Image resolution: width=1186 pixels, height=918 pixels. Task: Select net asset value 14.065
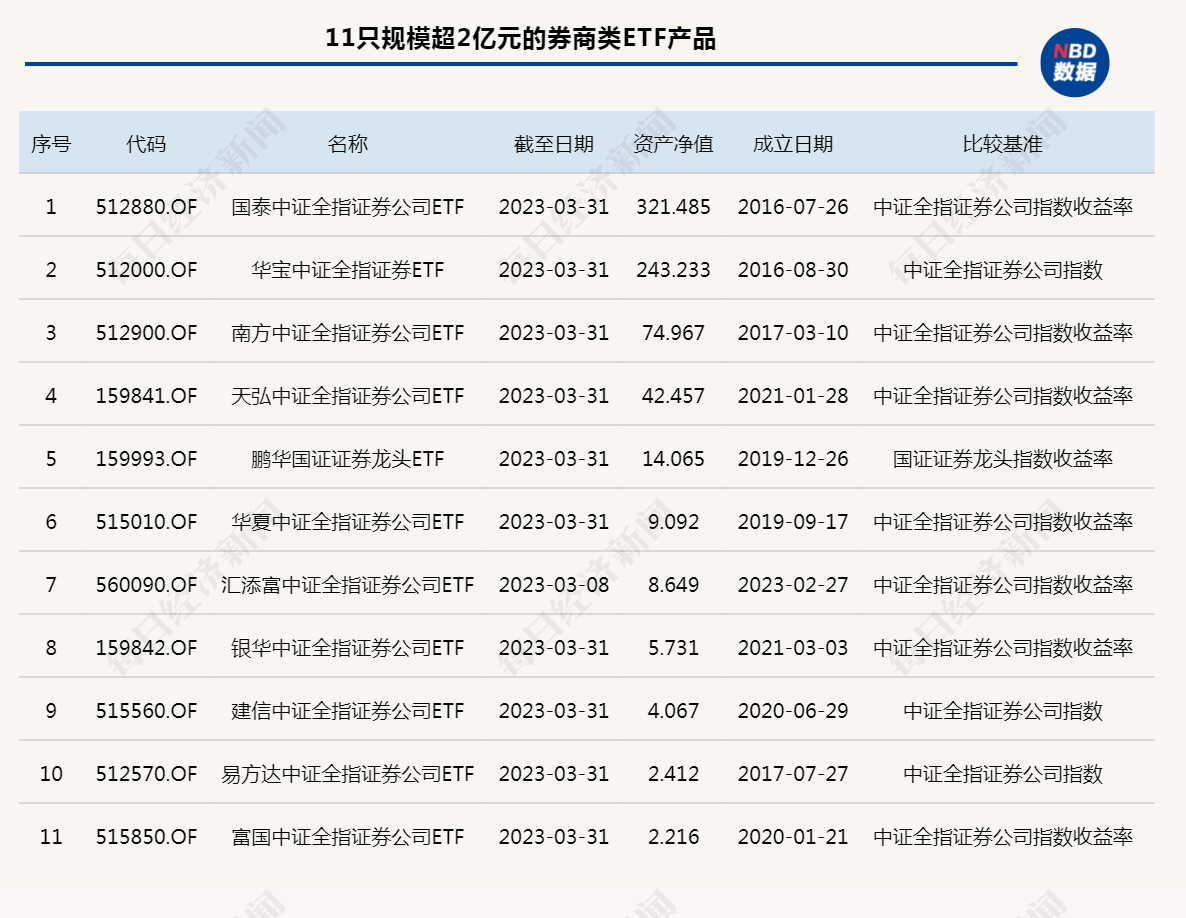click(x=673, y=458)
